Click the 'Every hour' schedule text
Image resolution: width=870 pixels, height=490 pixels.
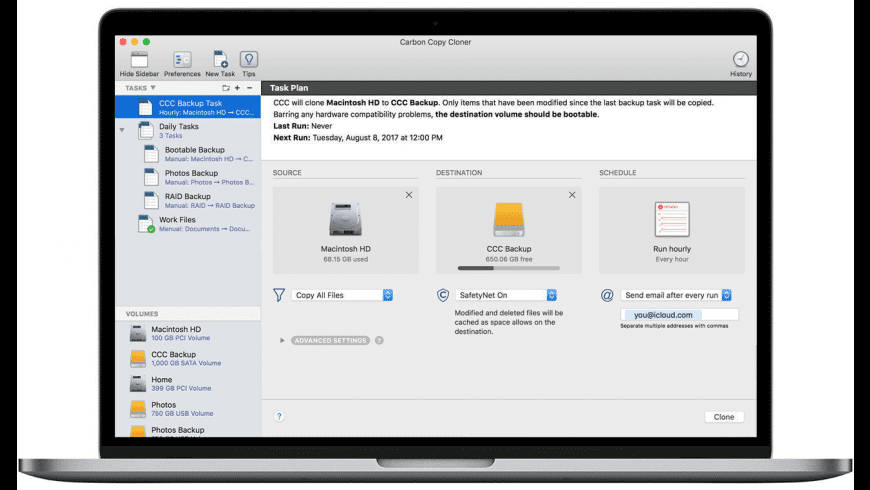coord(672,259)
